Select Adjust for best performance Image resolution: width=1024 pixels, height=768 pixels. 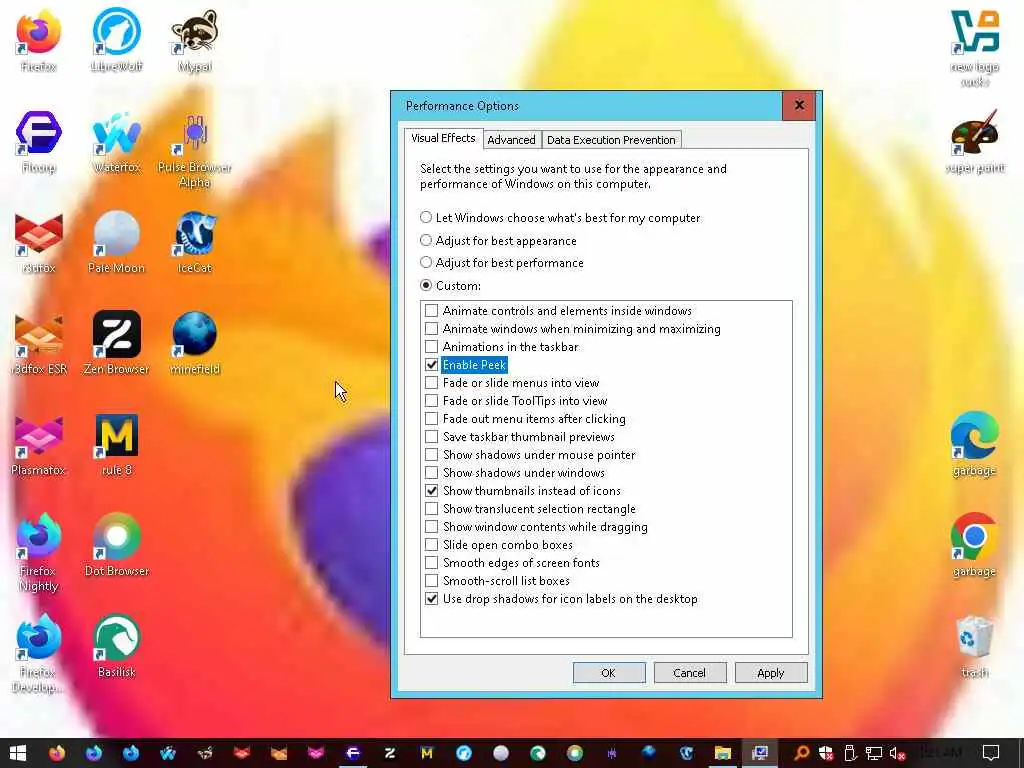502,263
